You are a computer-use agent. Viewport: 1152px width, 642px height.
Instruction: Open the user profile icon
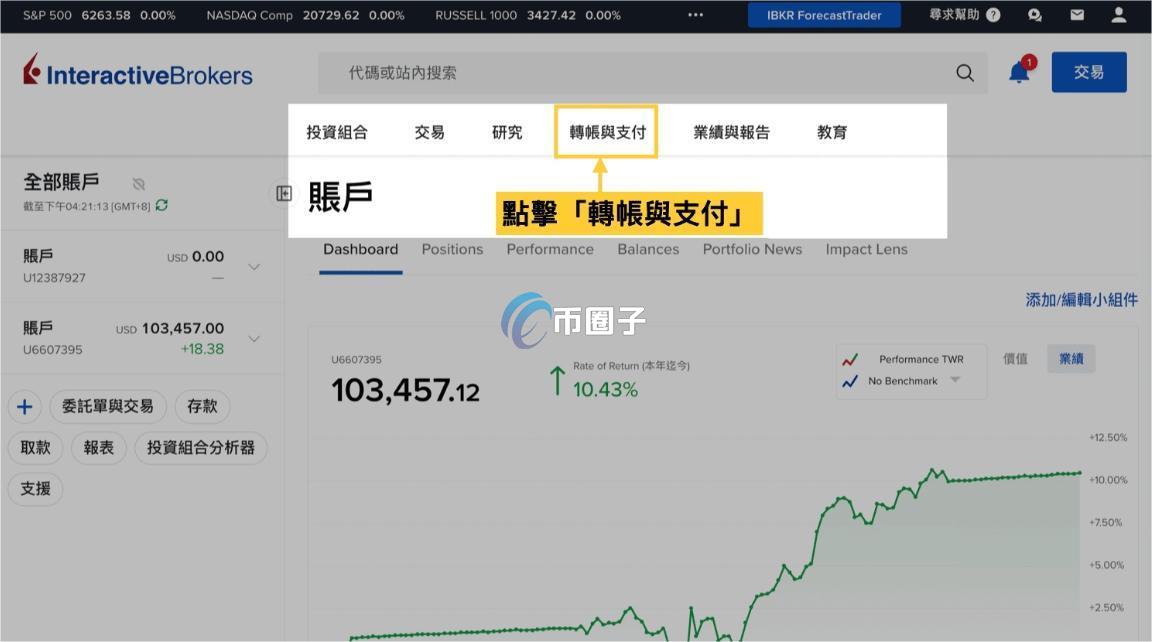click(x=1118, y=15)
